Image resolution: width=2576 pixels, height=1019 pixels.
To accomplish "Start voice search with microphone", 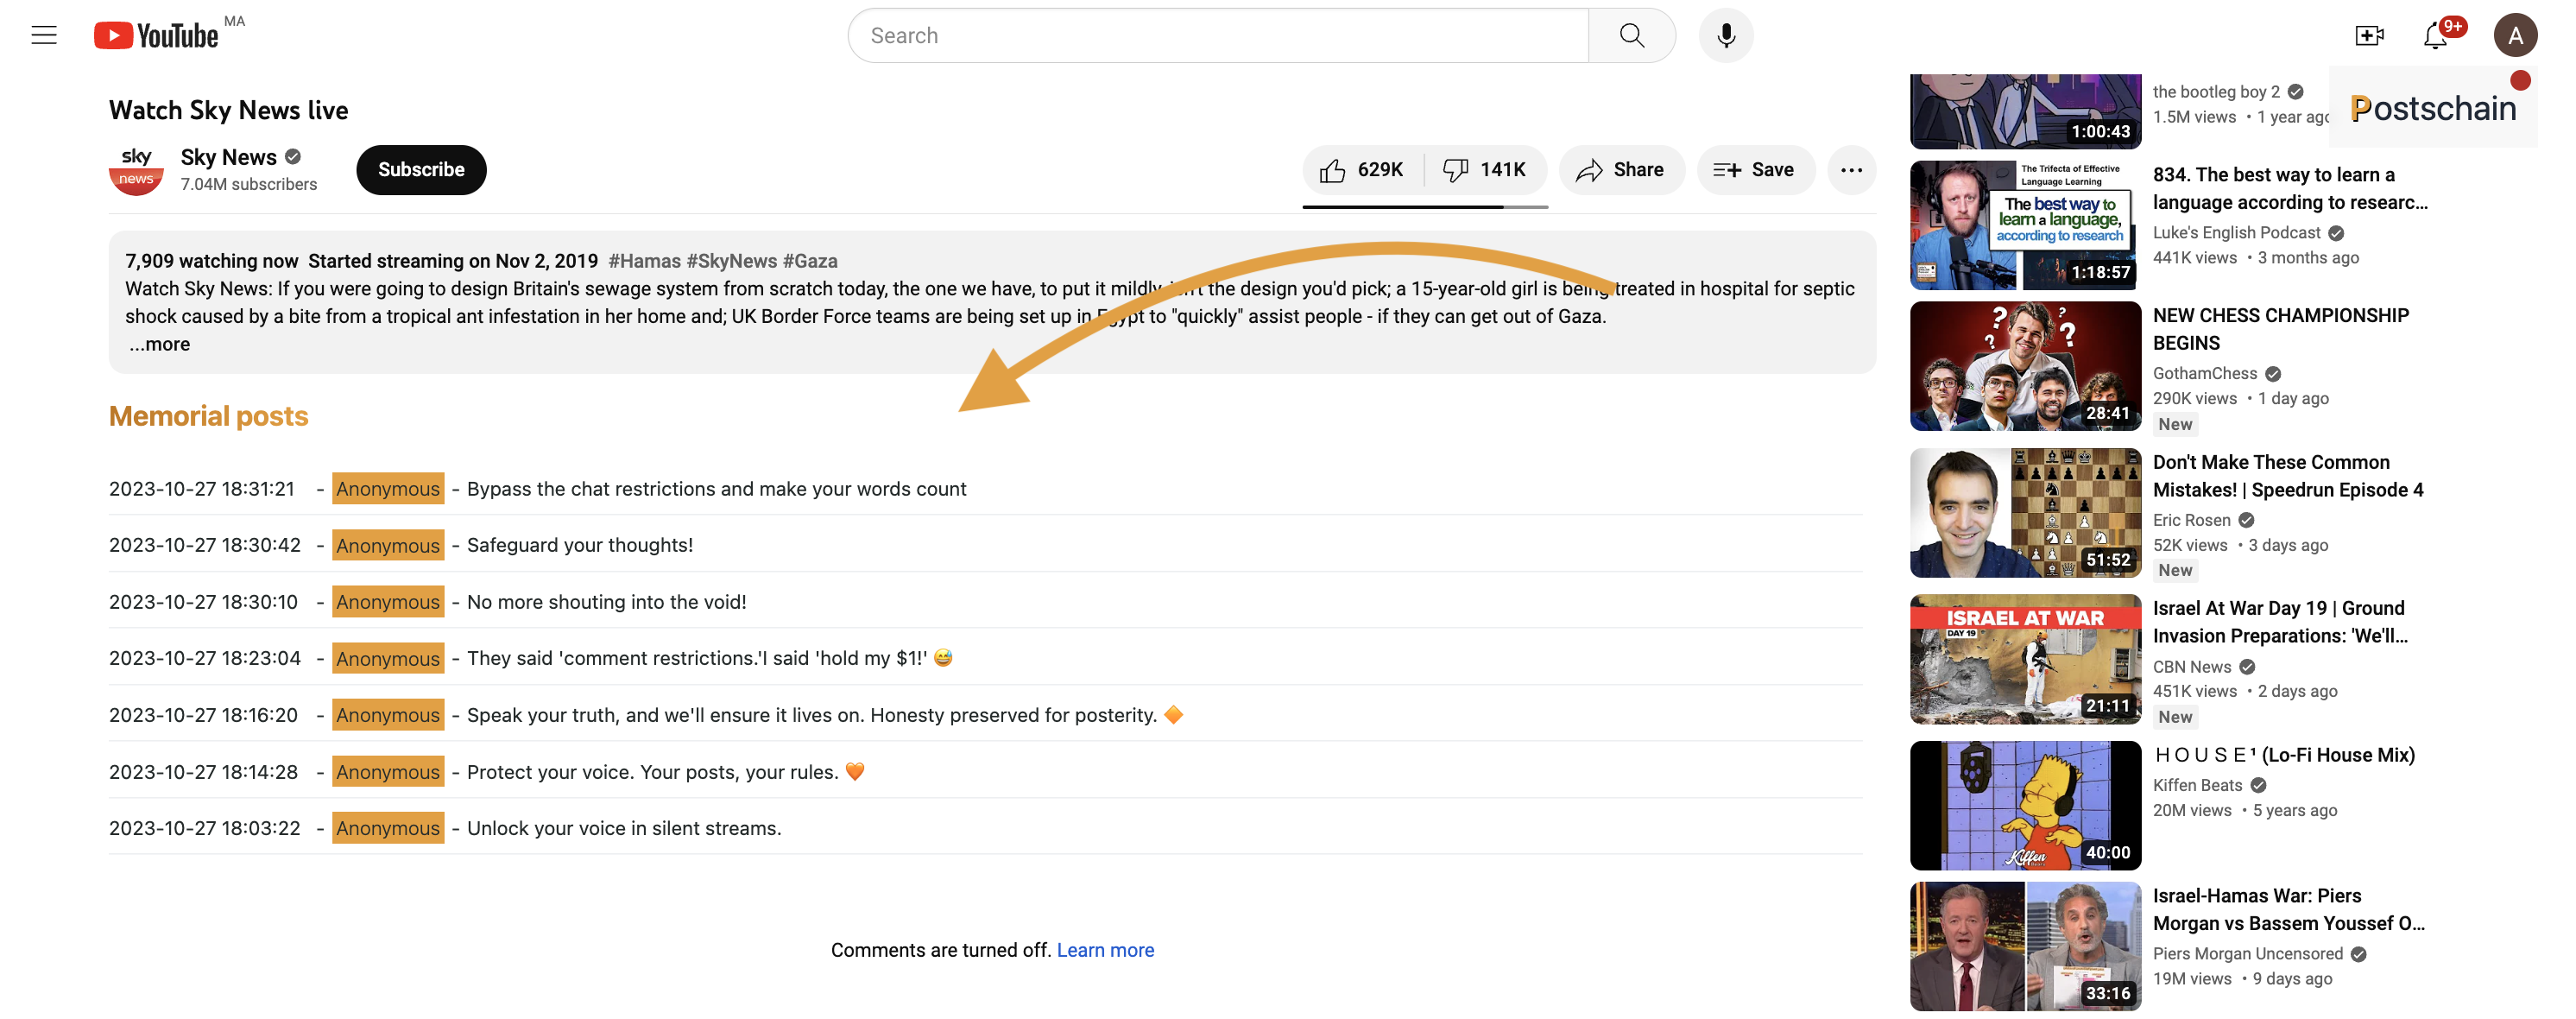I will (1725, 35).
